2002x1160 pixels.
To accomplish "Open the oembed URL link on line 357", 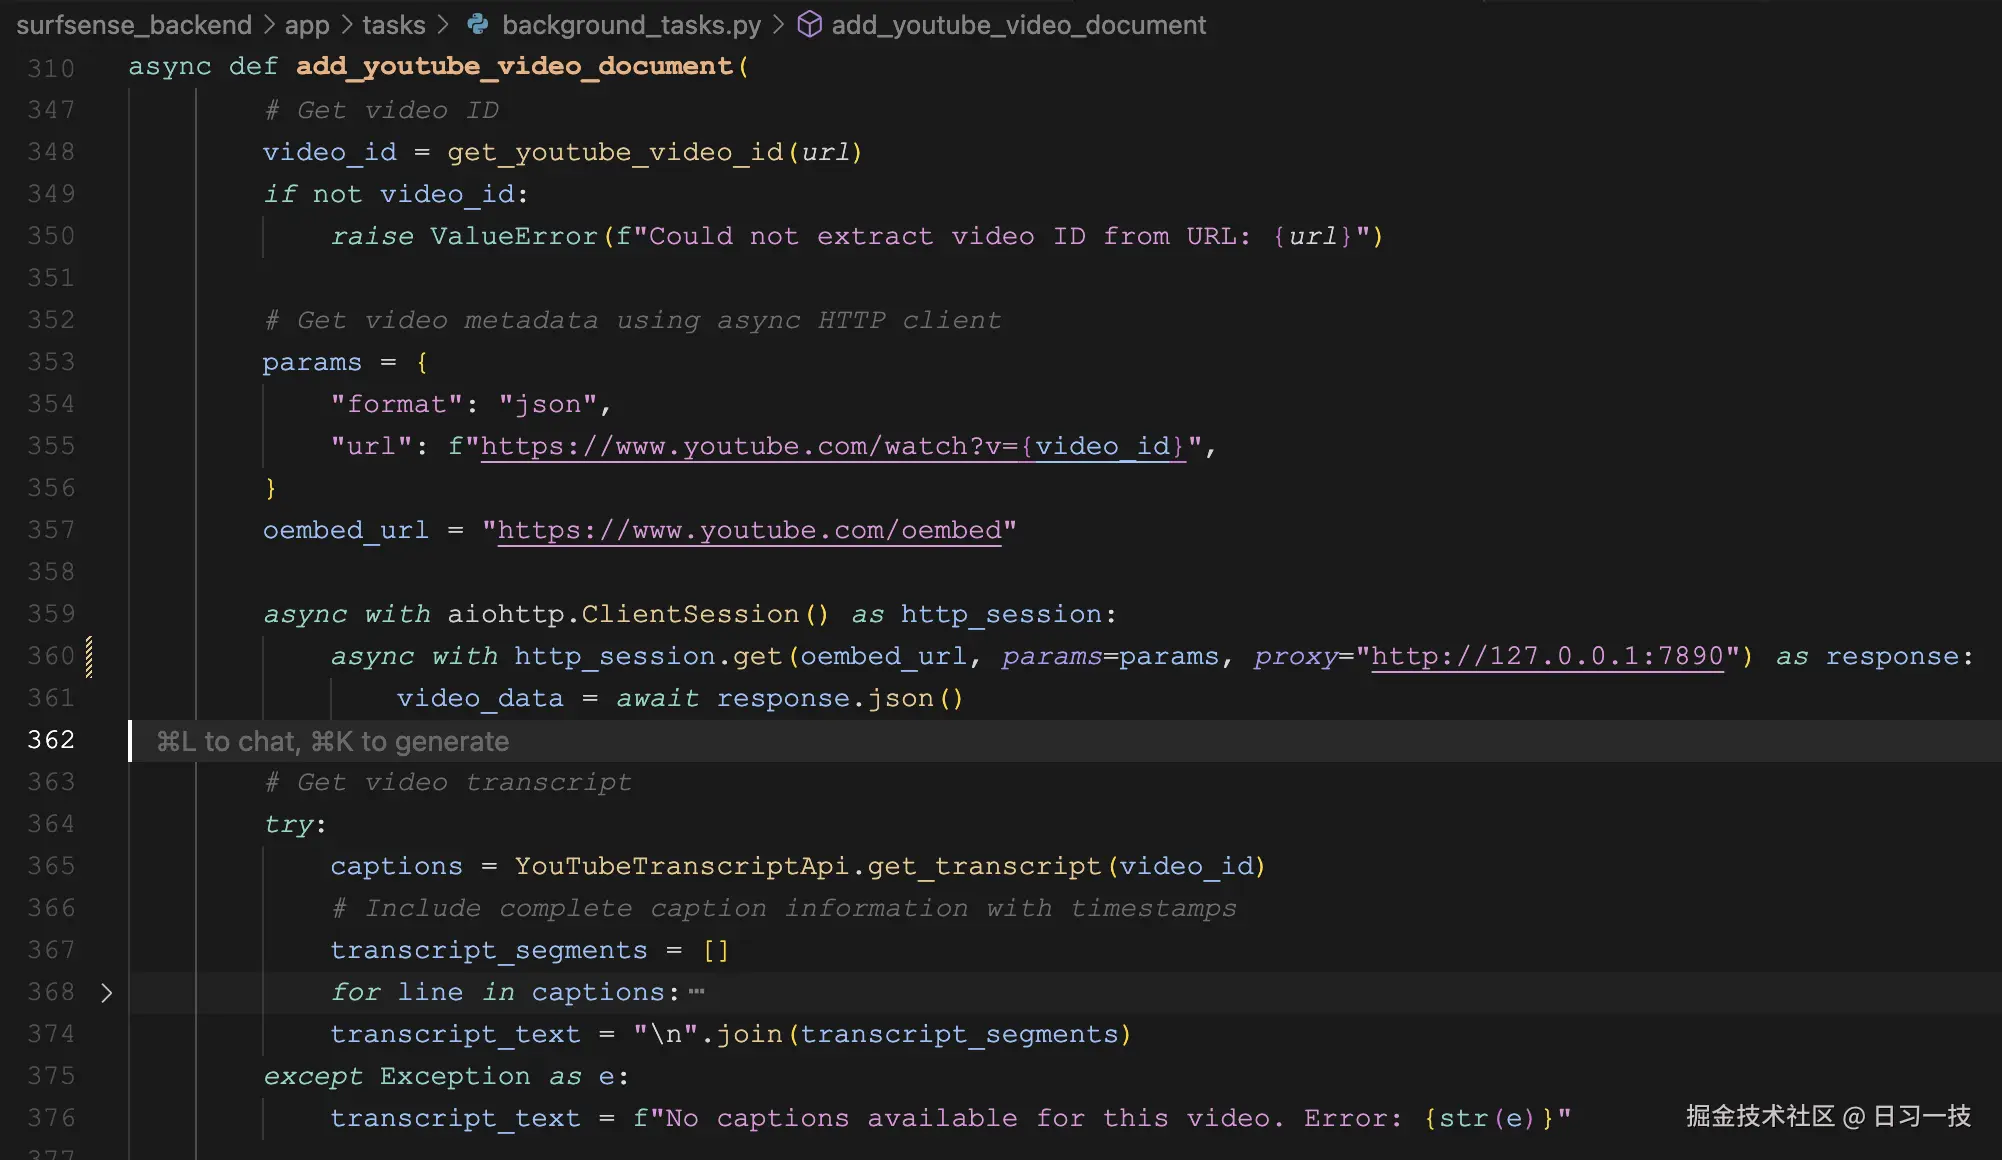I will pyautogui.click(x=749, y=530).
